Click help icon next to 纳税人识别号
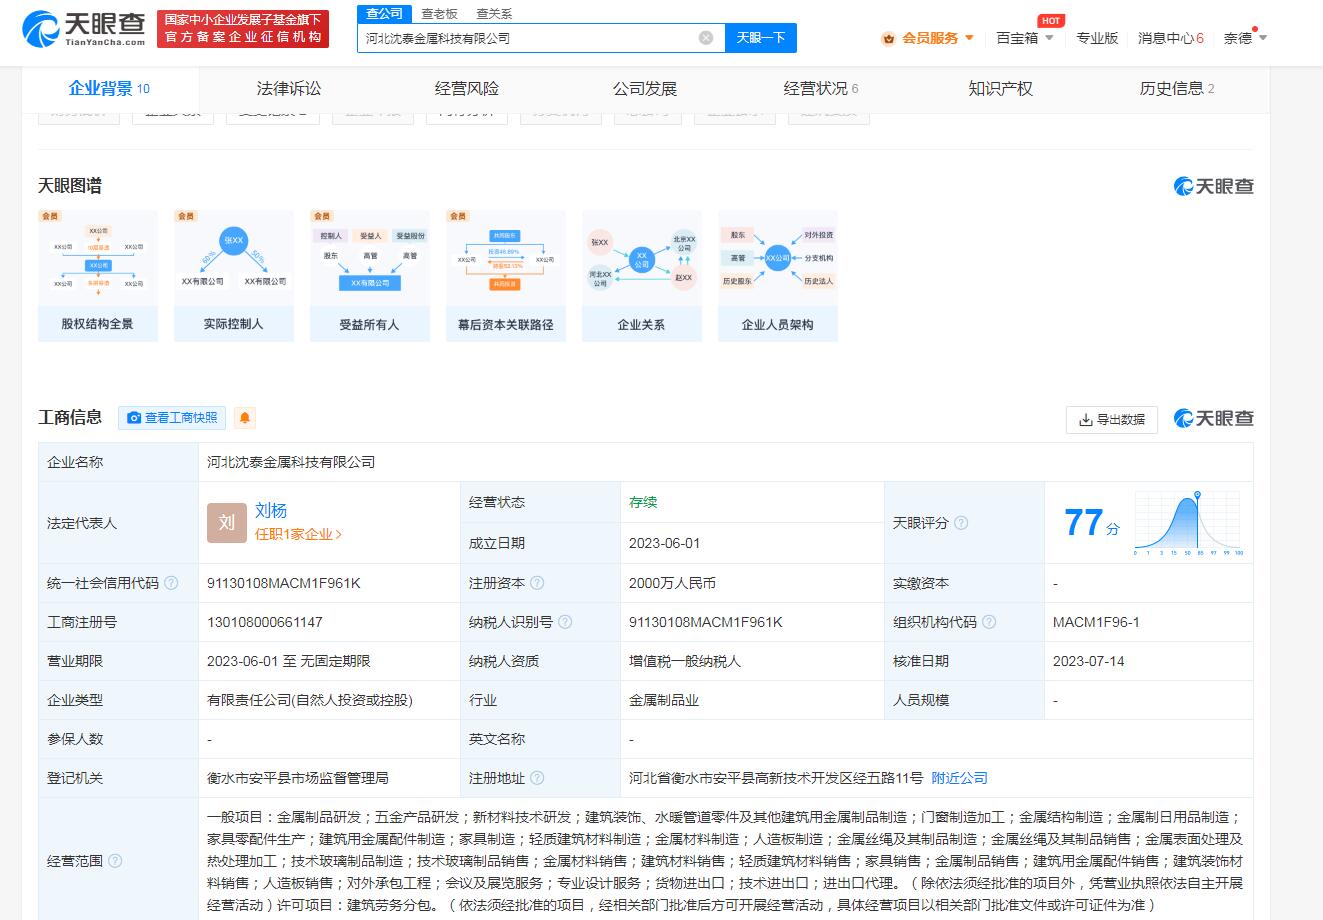Viewport: 1323px width, 920px height. pyautogui.click(x=565, y=622)
